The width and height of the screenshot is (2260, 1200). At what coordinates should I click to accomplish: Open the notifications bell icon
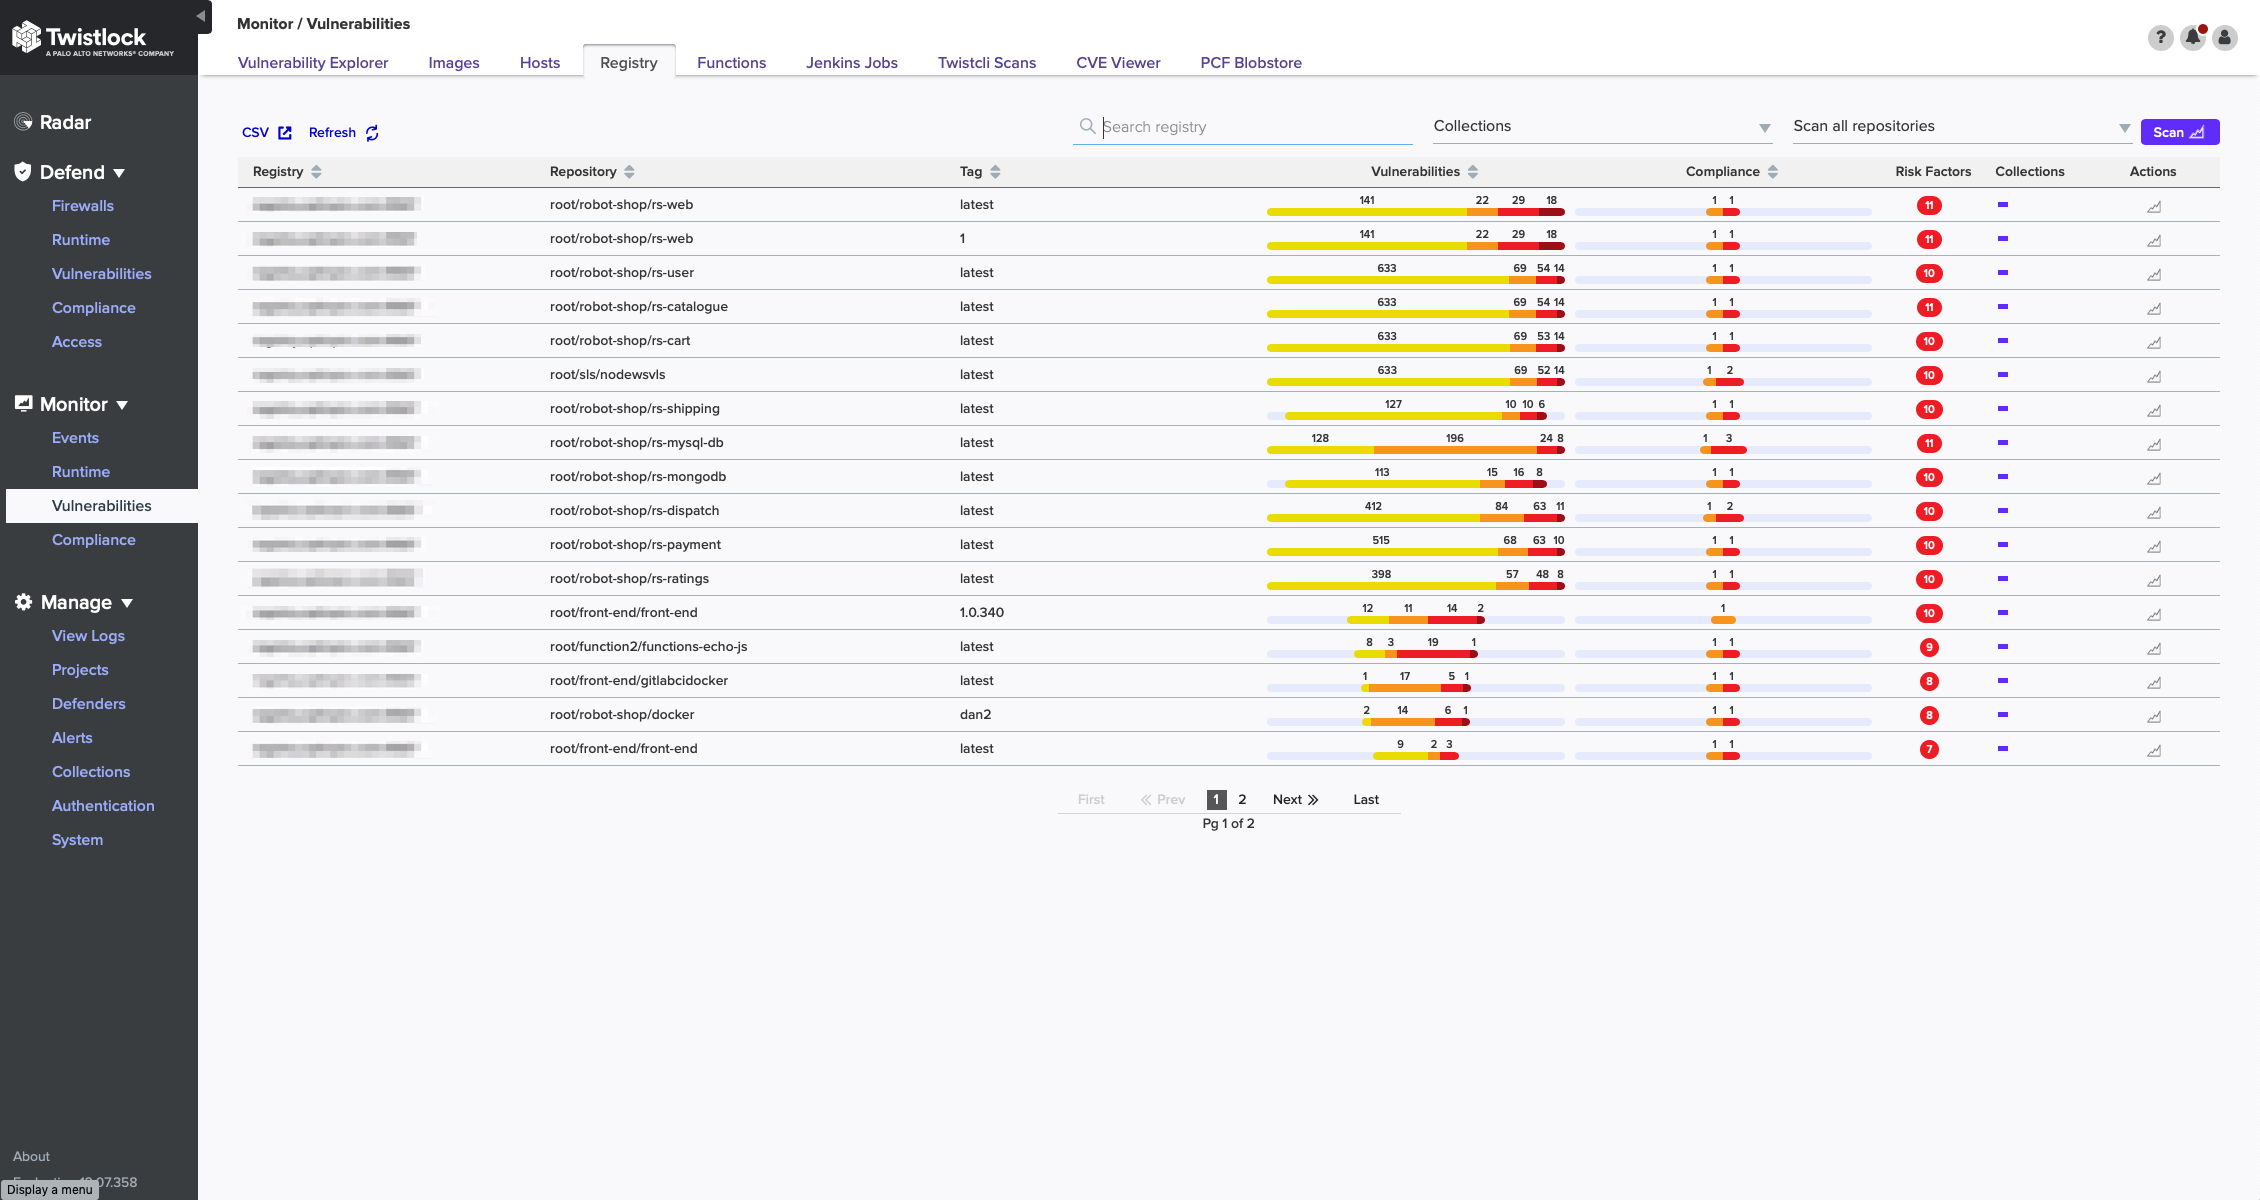tap(2192, 38)
